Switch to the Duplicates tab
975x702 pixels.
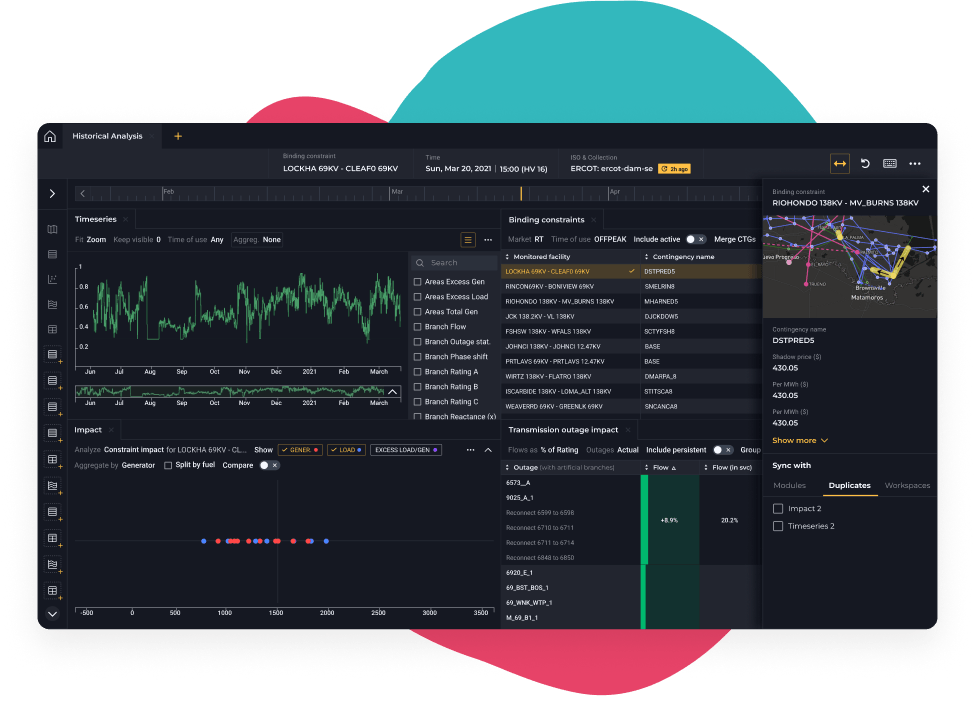[x=851, y=485]
